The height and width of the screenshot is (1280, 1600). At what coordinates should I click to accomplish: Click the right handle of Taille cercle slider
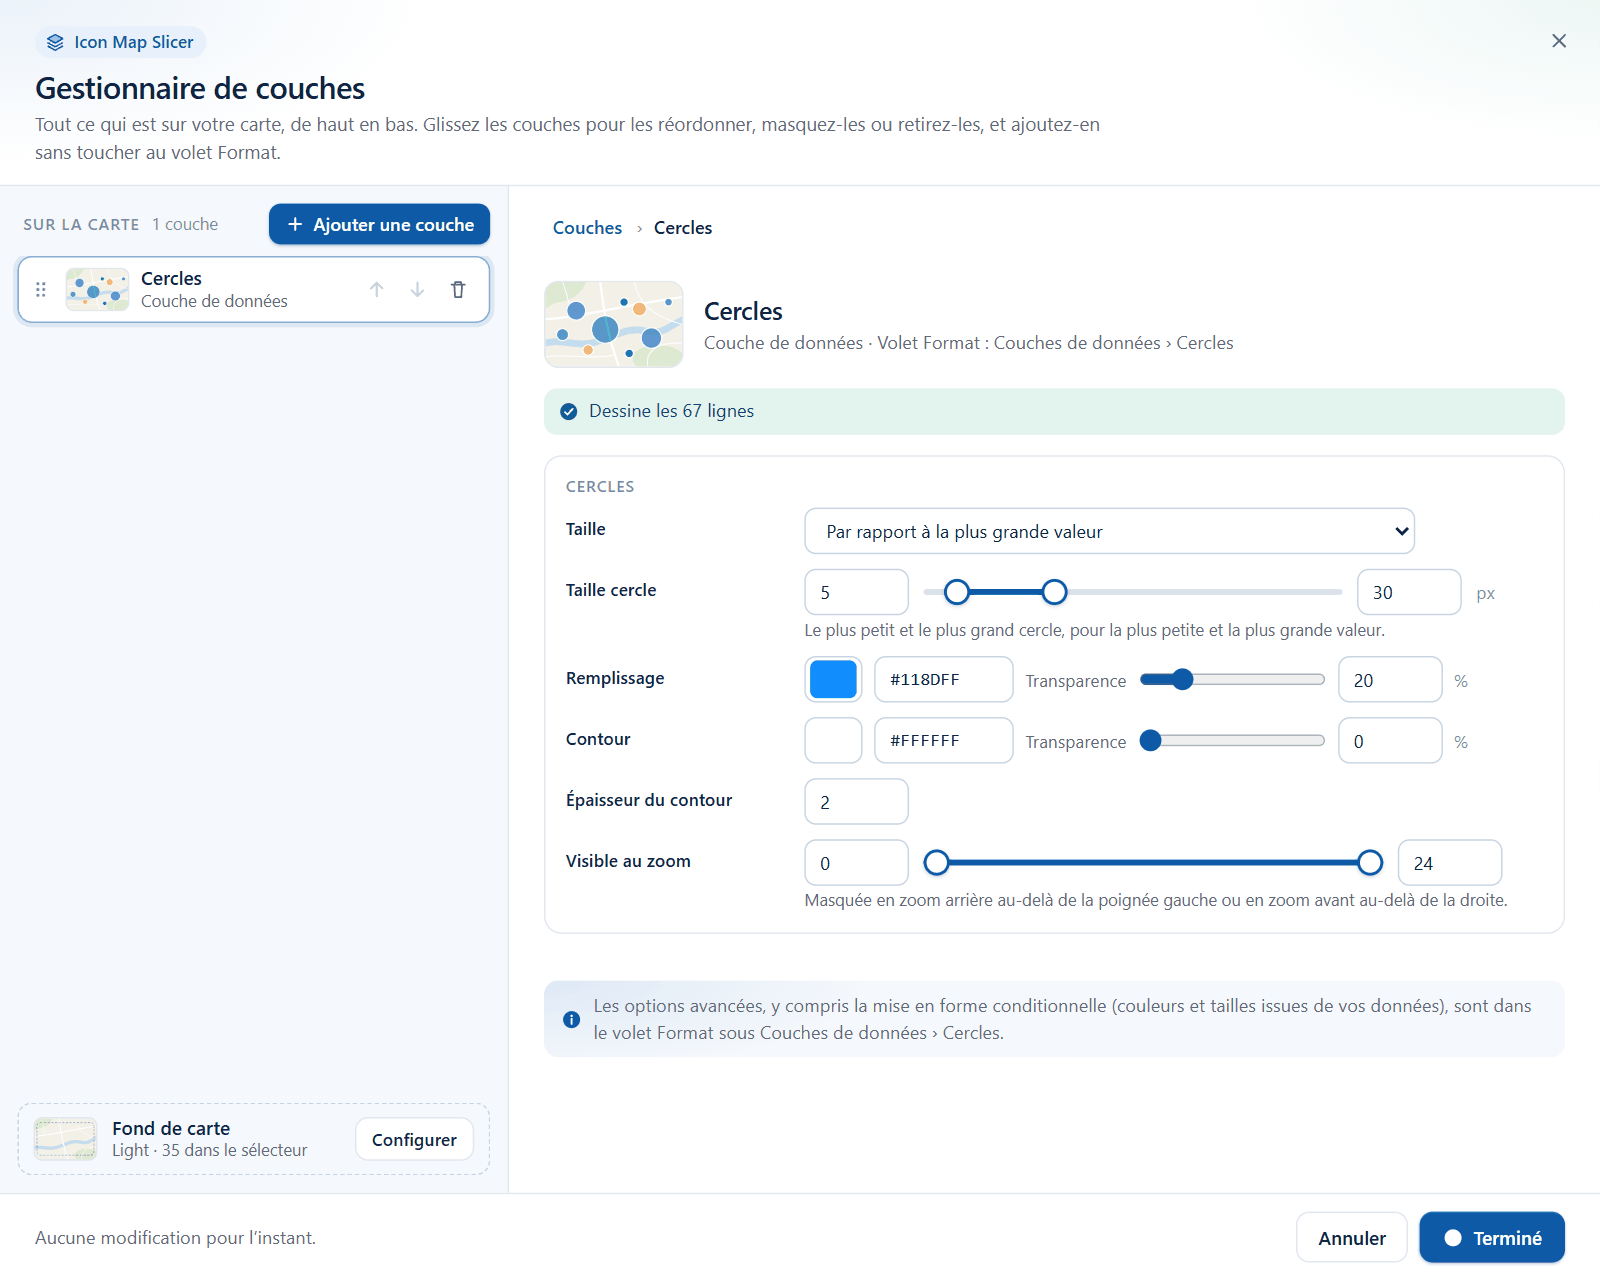(x=1054, y=592)
